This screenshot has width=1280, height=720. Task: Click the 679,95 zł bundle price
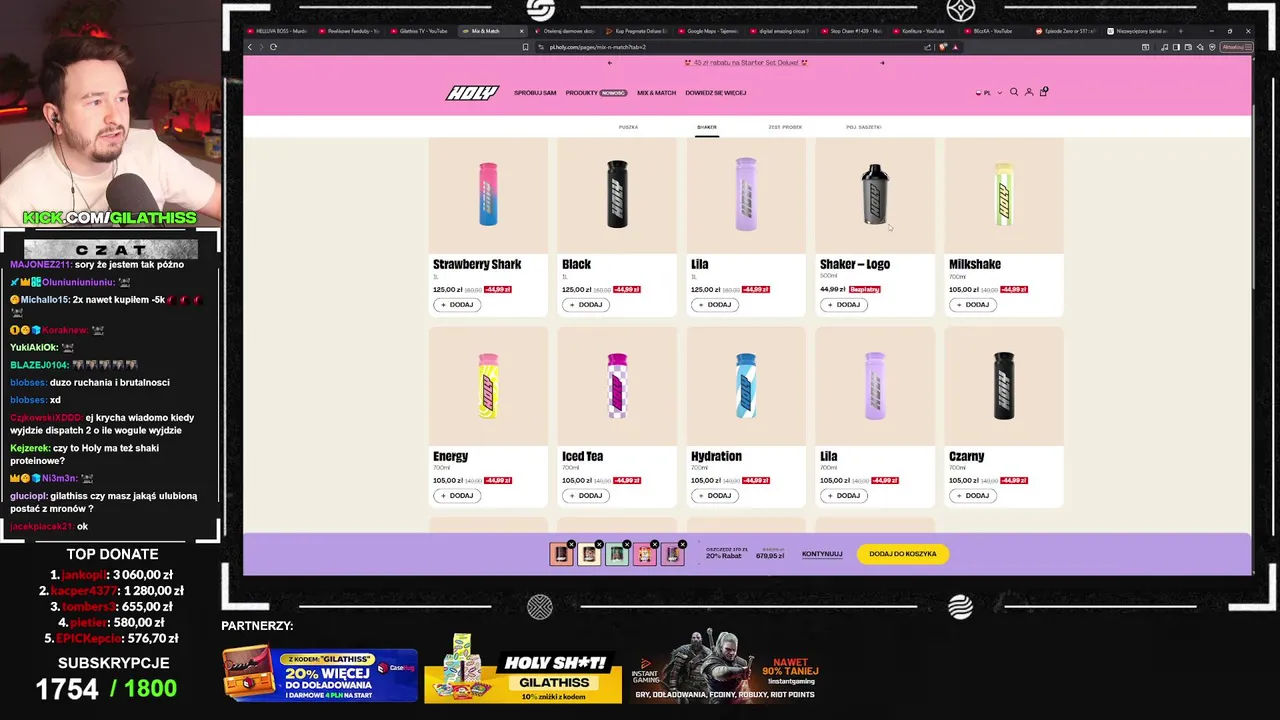(x=770, y=556)
